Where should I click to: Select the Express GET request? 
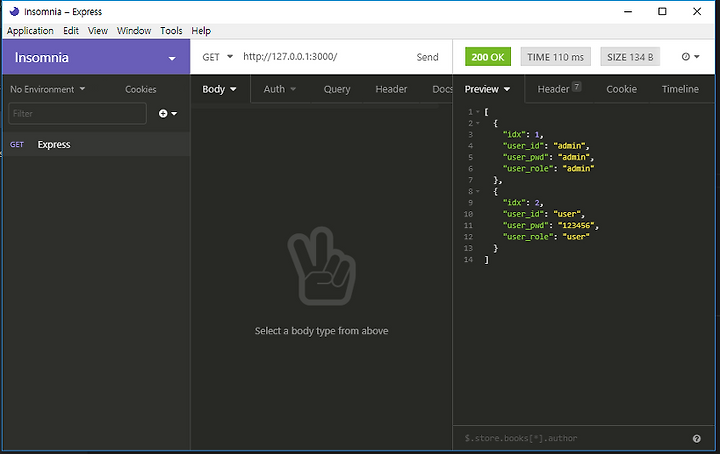pos(96,144)
